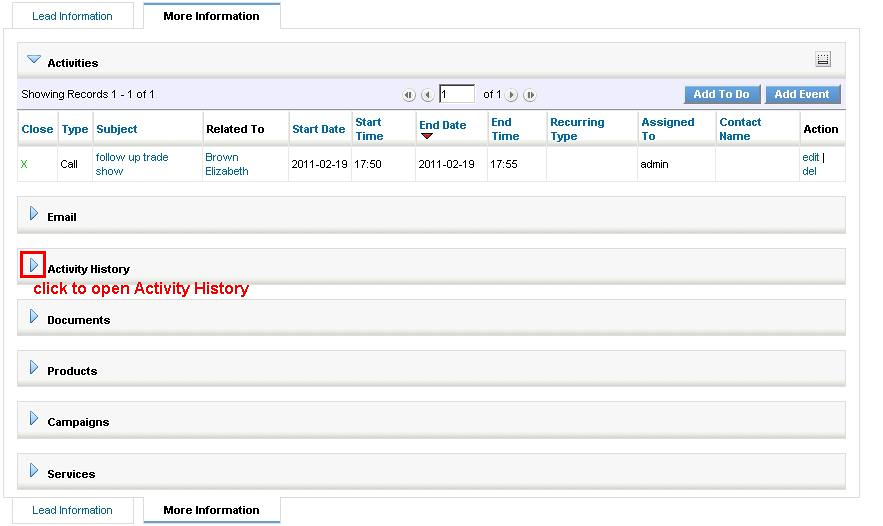Select the More Information tab at bottom
The image size is (883, 526).
pos(211,510)
